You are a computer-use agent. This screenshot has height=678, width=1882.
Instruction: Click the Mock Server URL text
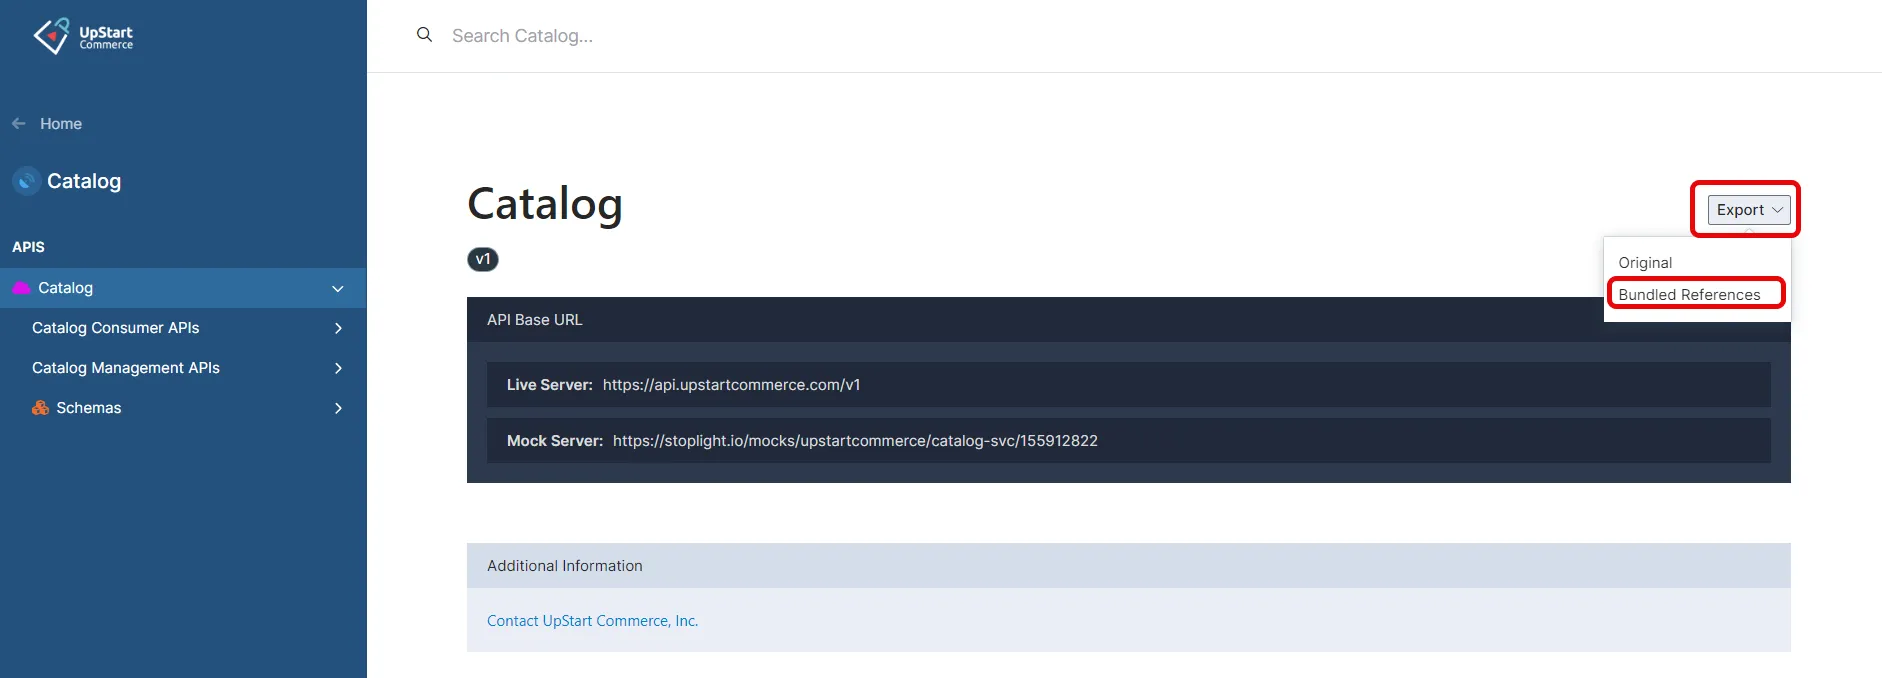click(x=855, y=441)
